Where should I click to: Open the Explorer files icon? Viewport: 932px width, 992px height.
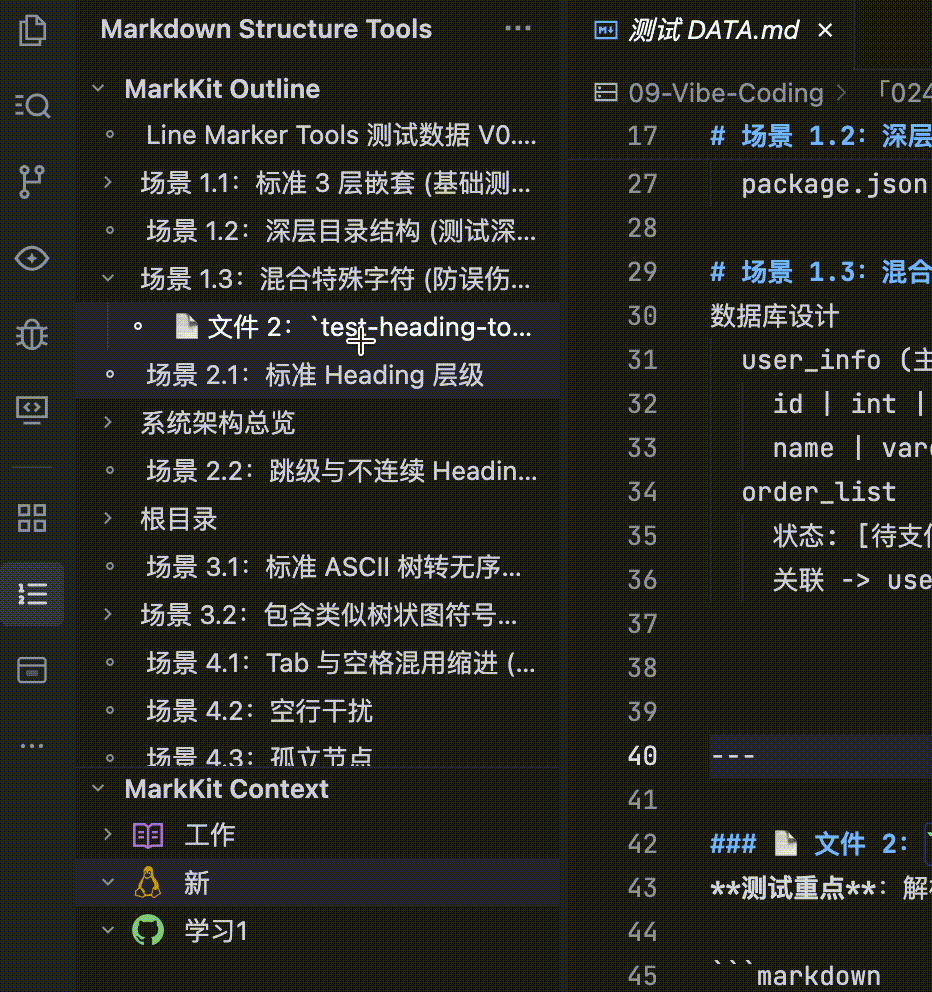[x=32, y=30]
